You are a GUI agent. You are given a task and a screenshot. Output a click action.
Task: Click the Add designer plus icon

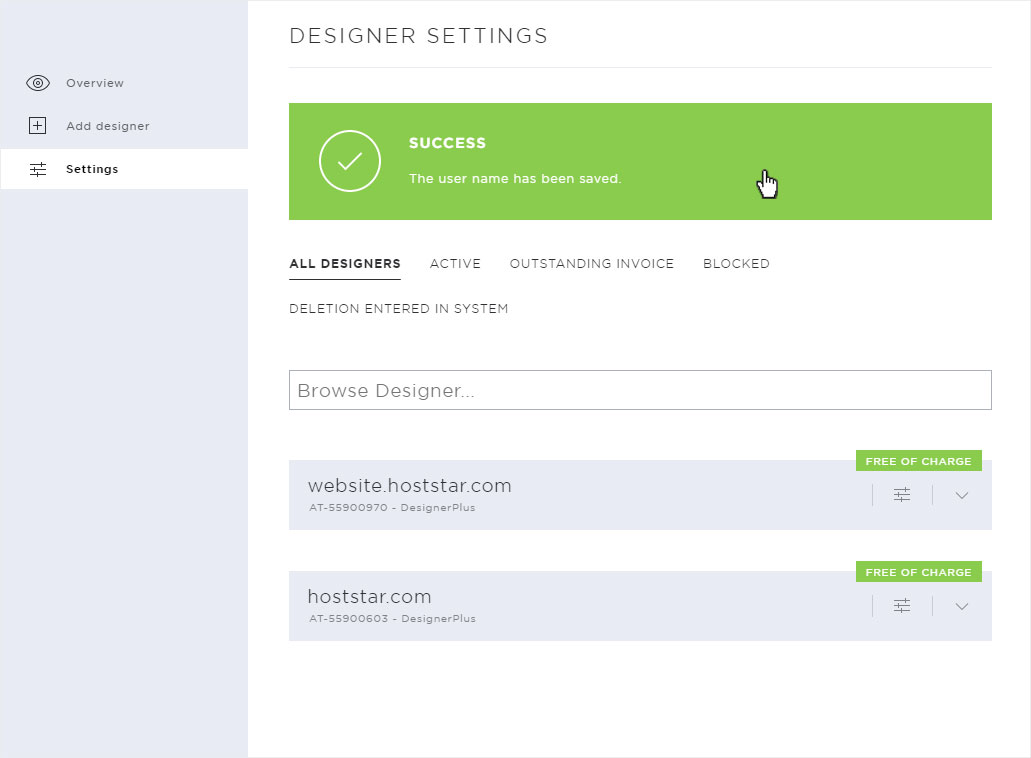[x=37, y=126]
